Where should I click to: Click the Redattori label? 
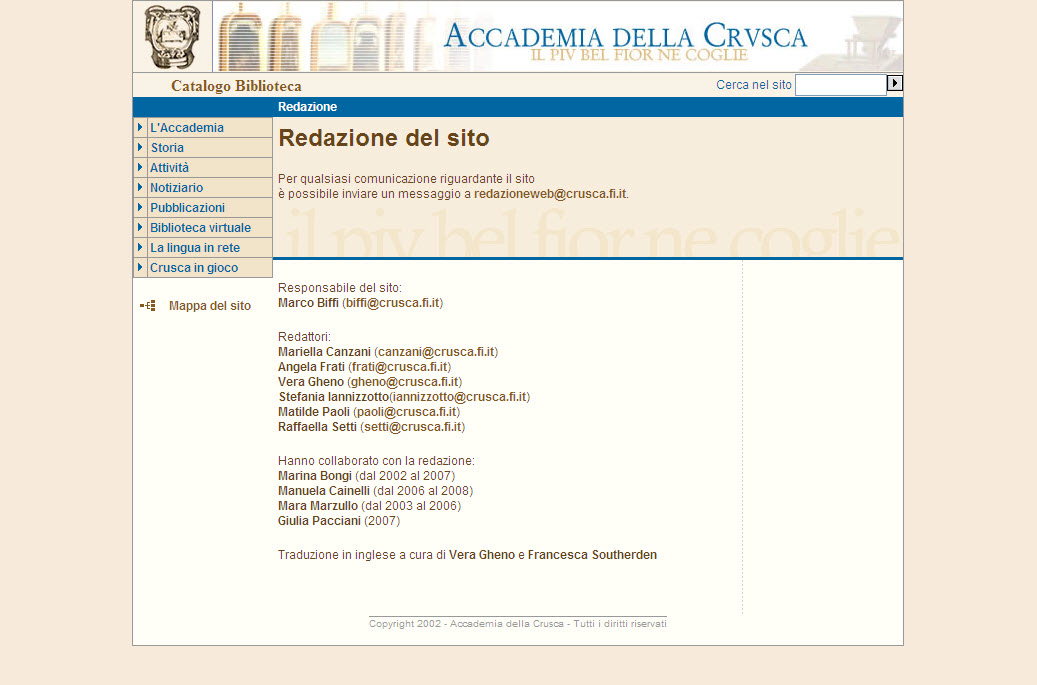[x=304, y=337]
